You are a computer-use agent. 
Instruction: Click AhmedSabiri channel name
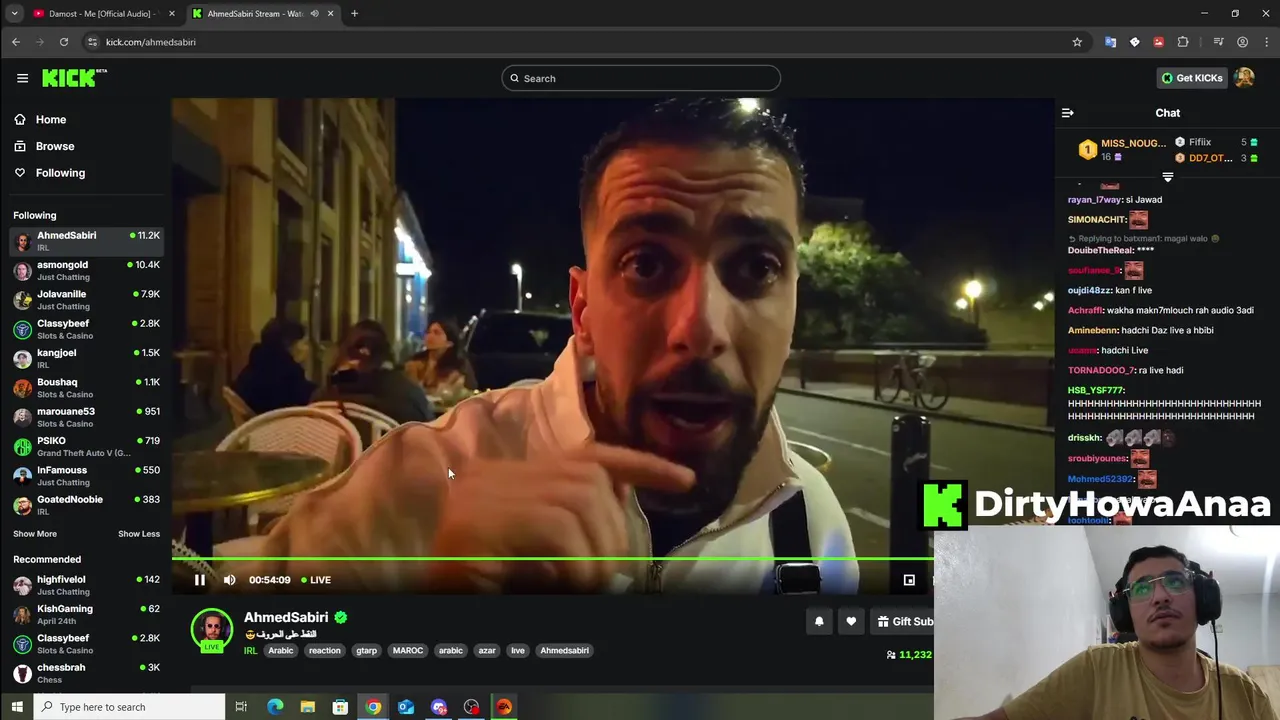[286, 617]
